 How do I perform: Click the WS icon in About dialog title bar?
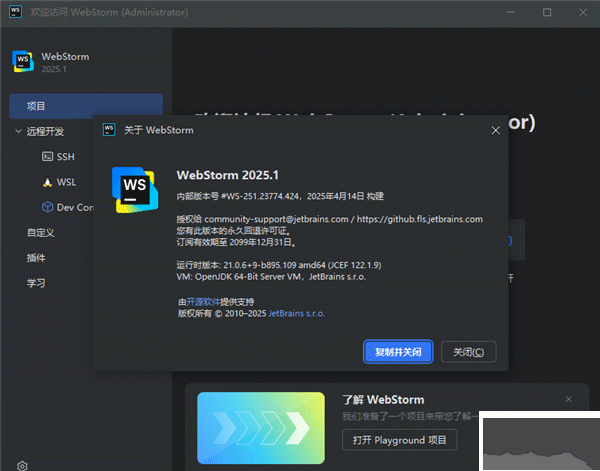tap(109, 130)
